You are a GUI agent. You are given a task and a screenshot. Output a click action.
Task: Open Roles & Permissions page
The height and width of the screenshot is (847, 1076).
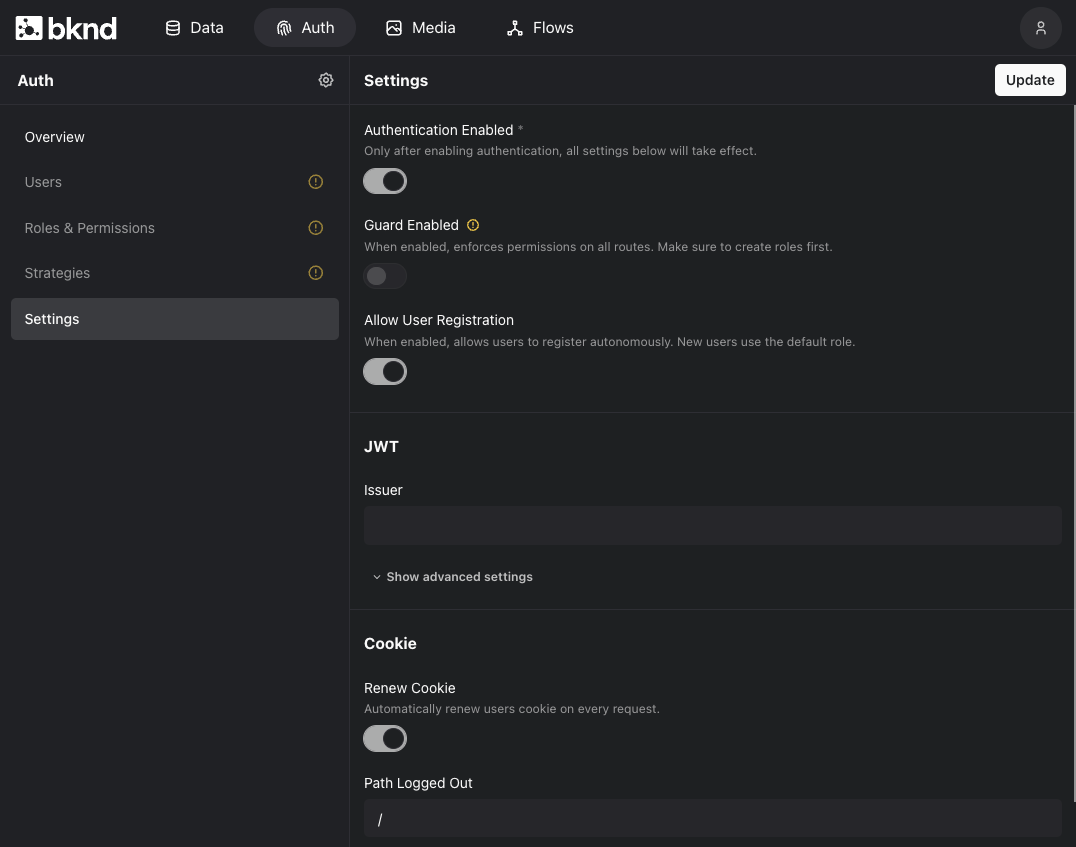tap(175, 228)
